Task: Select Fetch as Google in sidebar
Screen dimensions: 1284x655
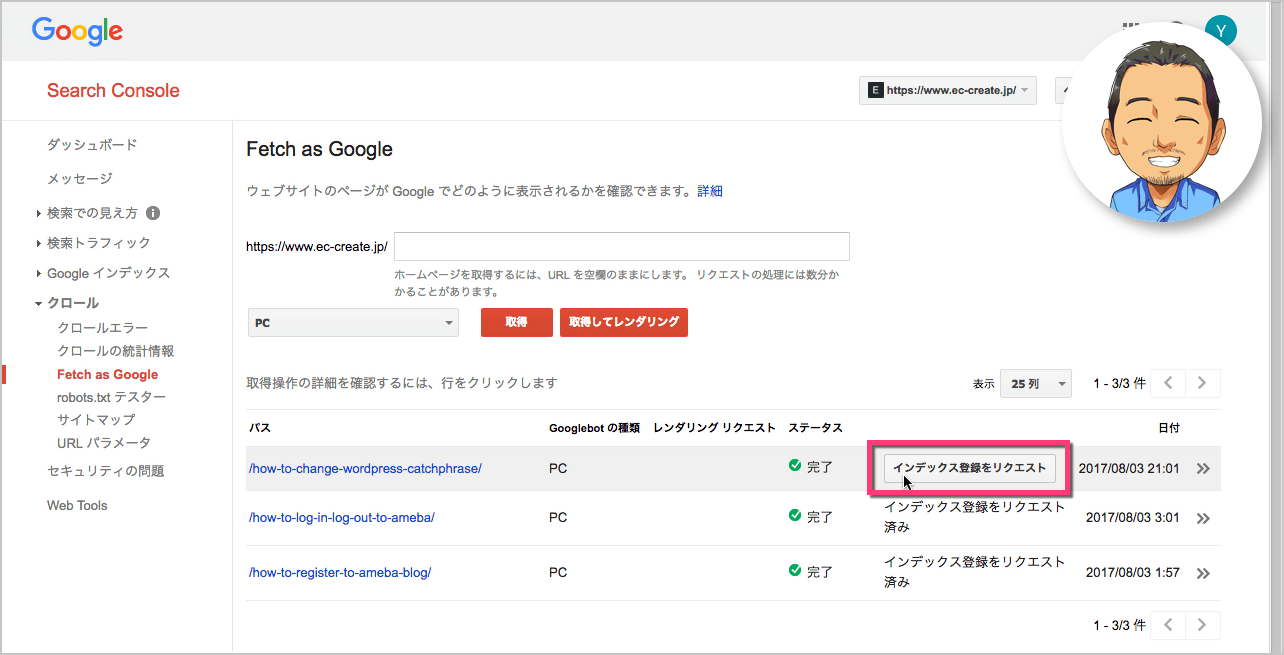Action: (x=107, y=375)
